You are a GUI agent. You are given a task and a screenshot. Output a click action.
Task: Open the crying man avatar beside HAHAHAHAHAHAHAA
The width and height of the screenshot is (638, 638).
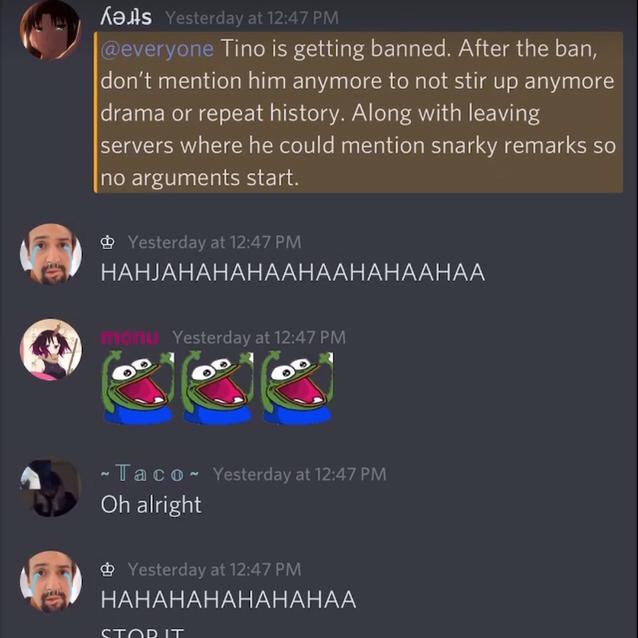[x=50, y=581]
